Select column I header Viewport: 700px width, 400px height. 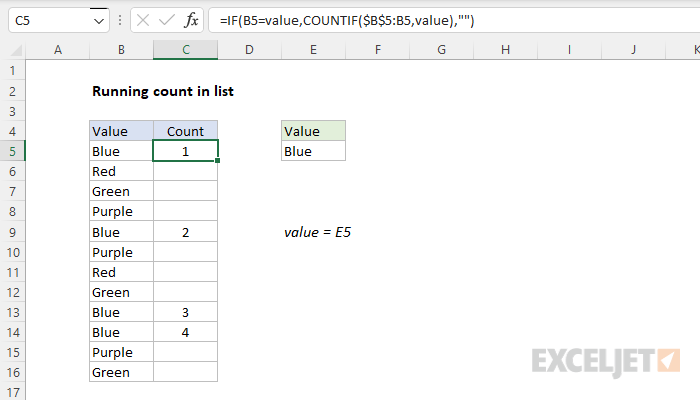point(569,50)
